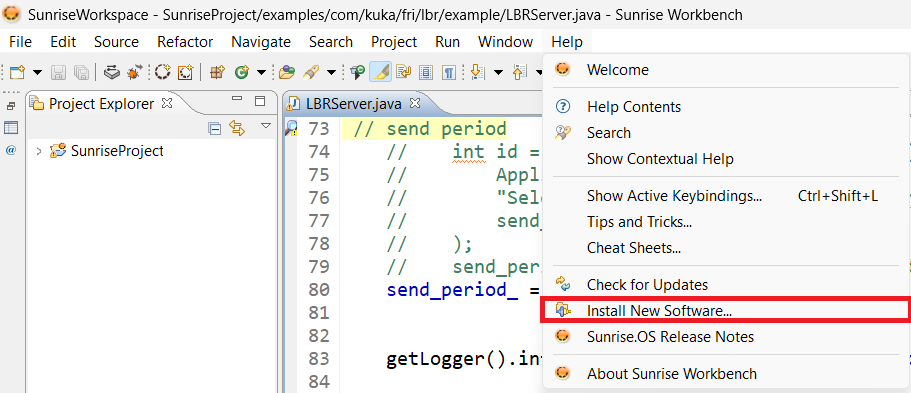Click the New Java Package icon
This screenshot has width=911, height=393.
217,72
